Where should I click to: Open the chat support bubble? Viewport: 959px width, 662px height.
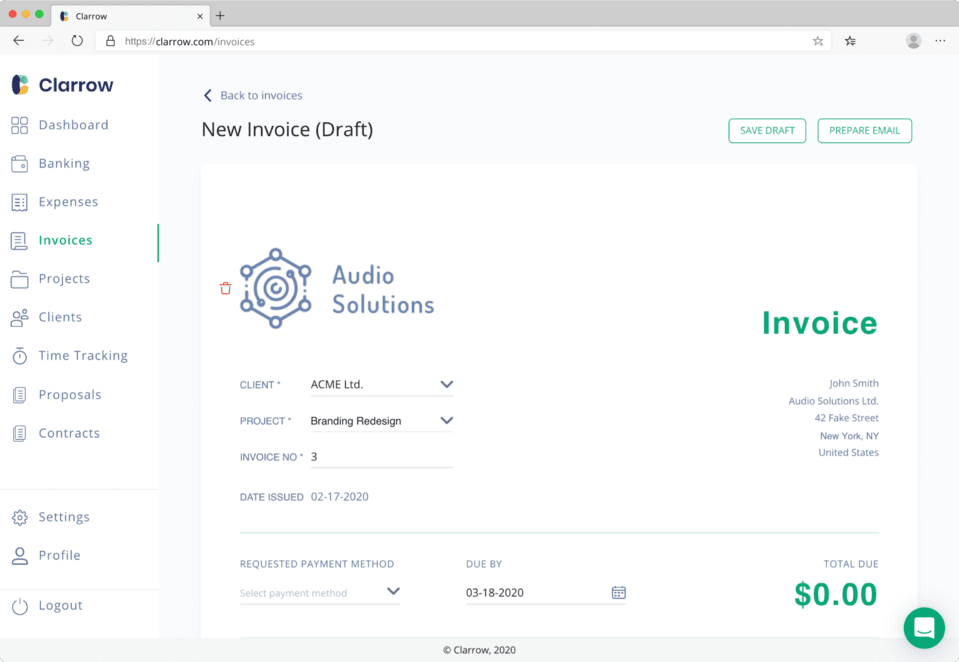(x=923, y=628)
